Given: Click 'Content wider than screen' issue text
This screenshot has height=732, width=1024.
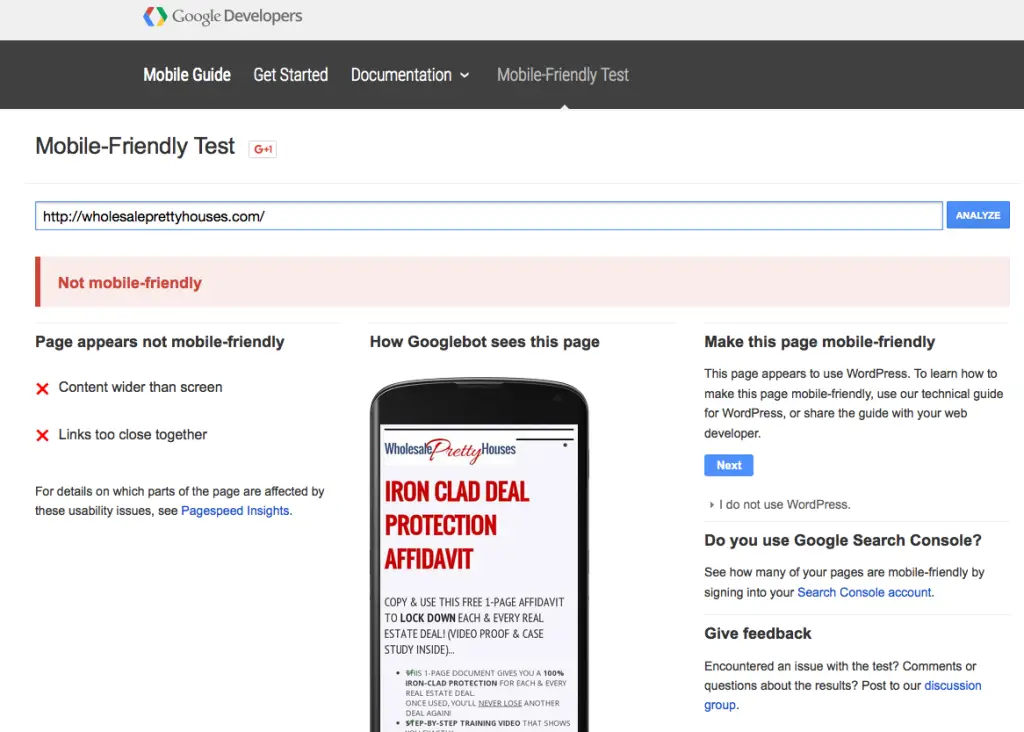Looking at the screenshot, I should click(140, 387).
